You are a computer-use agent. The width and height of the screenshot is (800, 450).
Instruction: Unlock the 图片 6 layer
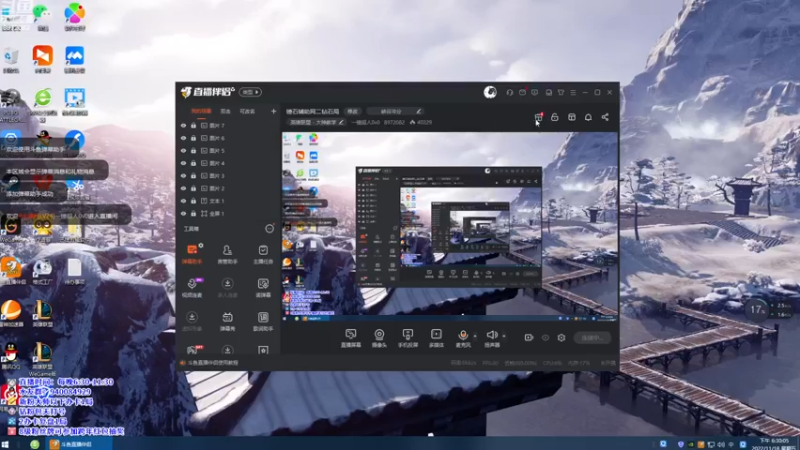pos(193,138)
